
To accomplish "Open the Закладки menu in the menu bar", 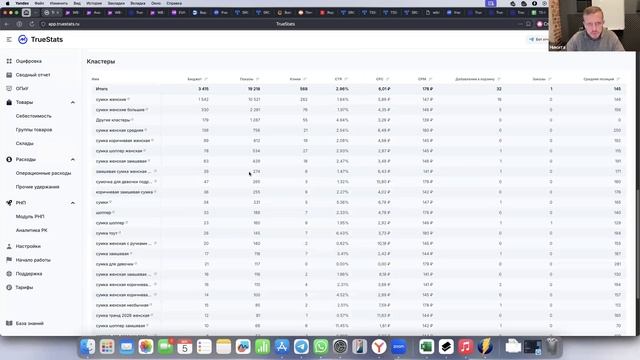I will click(116, 3).
